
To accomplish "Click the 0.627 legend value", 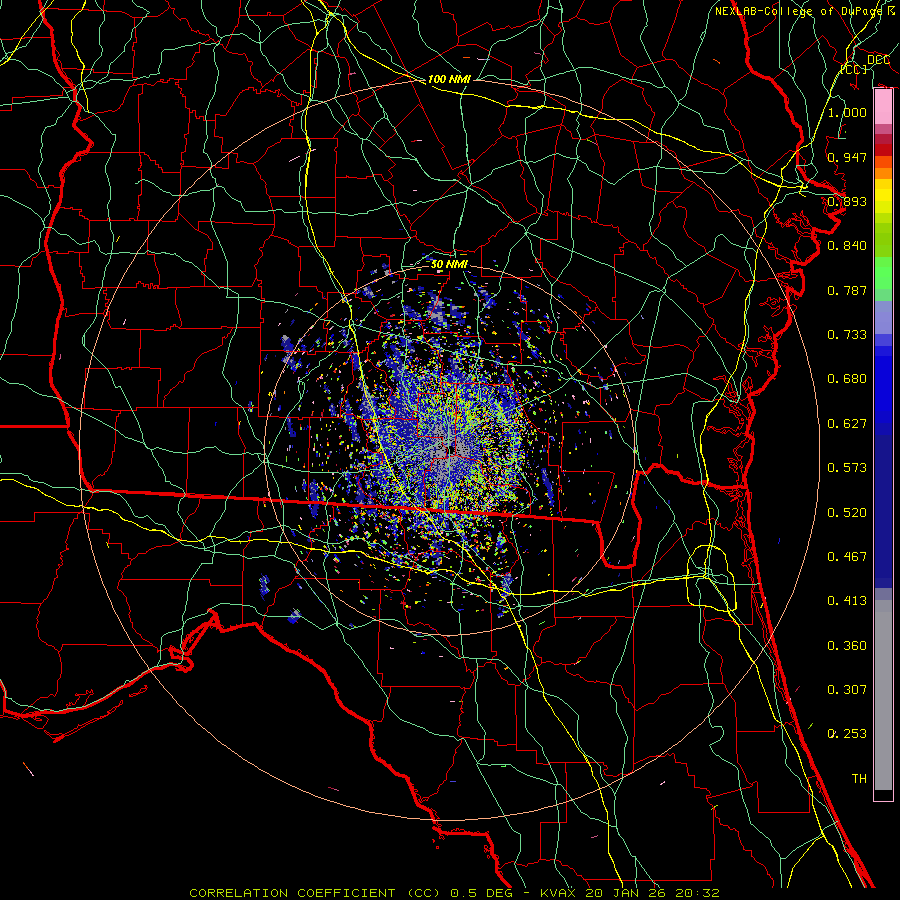I will (x=847, y=424).
